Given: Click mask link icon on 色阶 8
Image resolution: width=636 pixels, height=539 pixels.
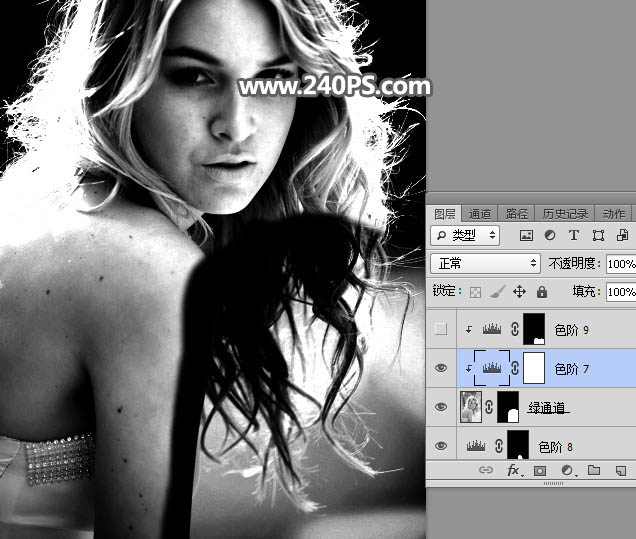Looking at the screenshot, I should pyautogui.click(x=499, y=446).
